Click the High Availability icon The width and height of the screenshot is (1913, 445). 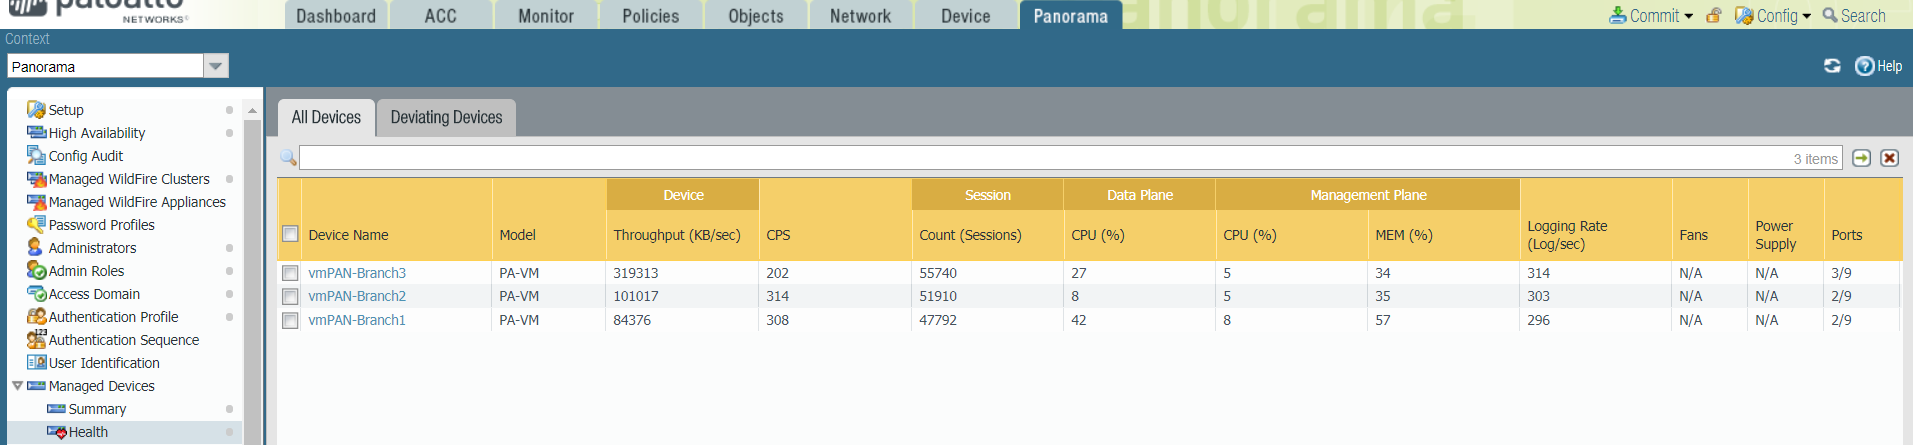[x=36, y=133]
